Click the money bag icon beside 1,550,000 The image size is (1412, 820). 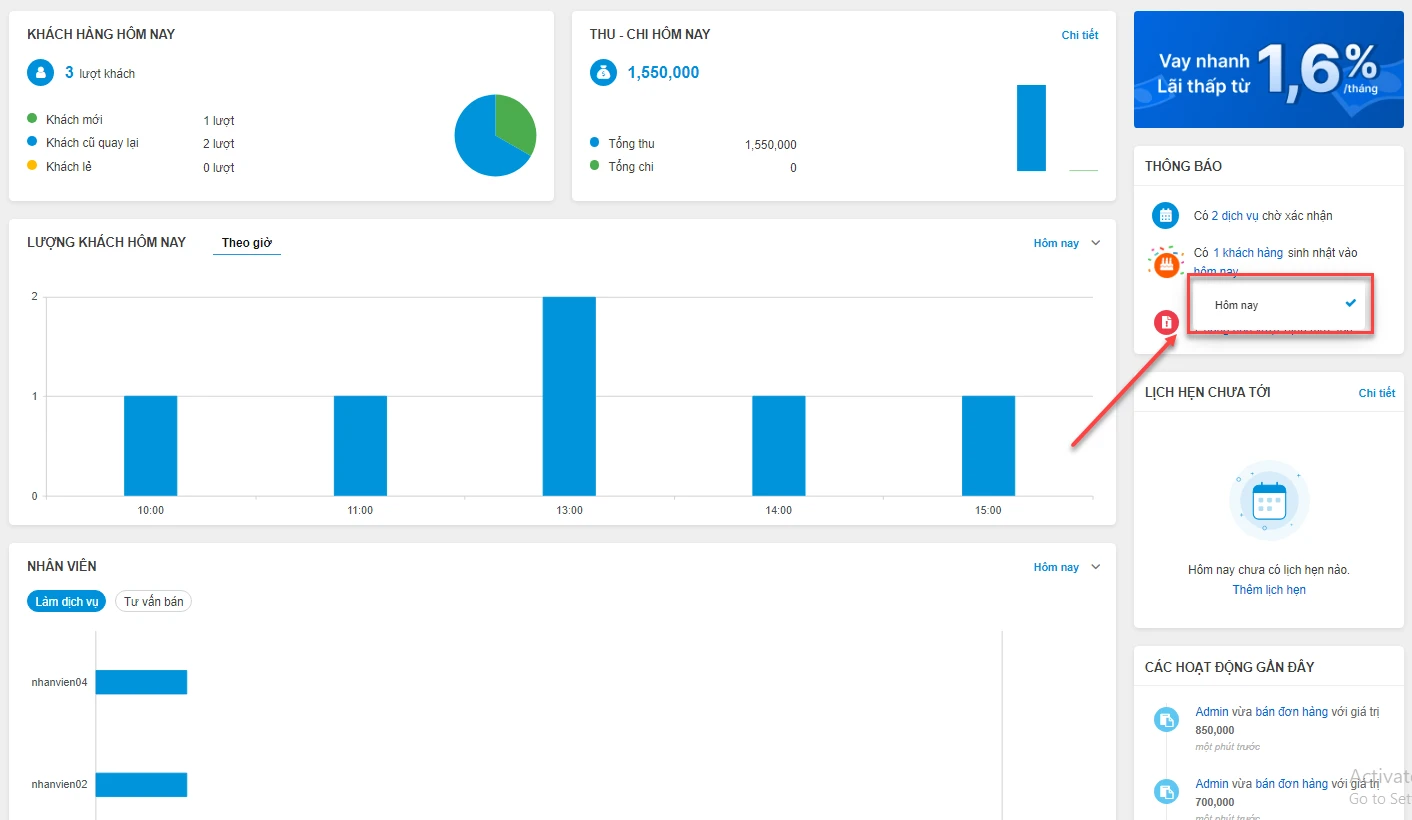pos(603,73)
